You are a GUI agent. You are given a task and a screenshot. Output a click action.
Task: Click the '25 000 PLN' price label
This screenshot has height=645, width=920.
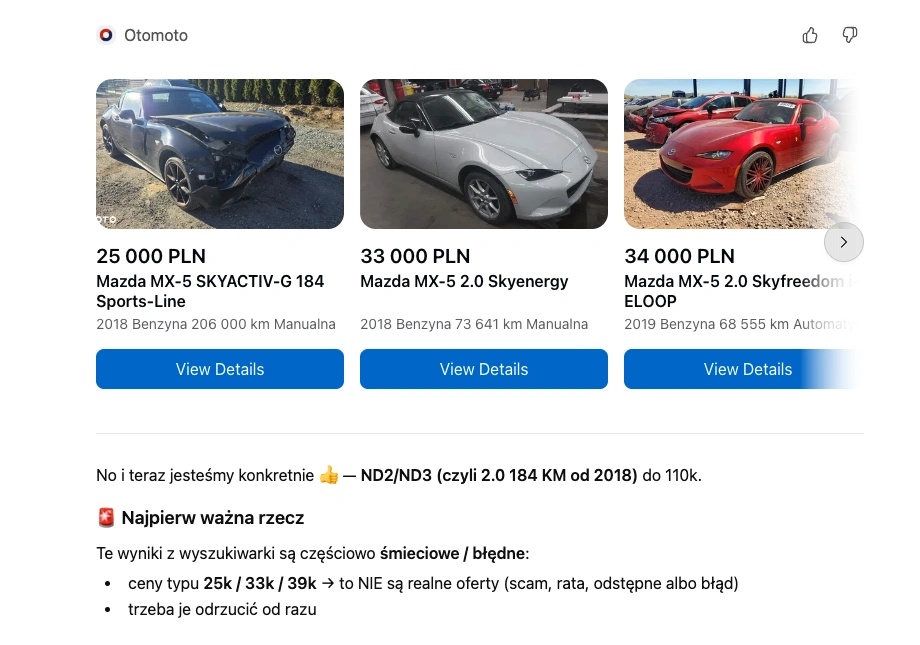tap(150, 256)
